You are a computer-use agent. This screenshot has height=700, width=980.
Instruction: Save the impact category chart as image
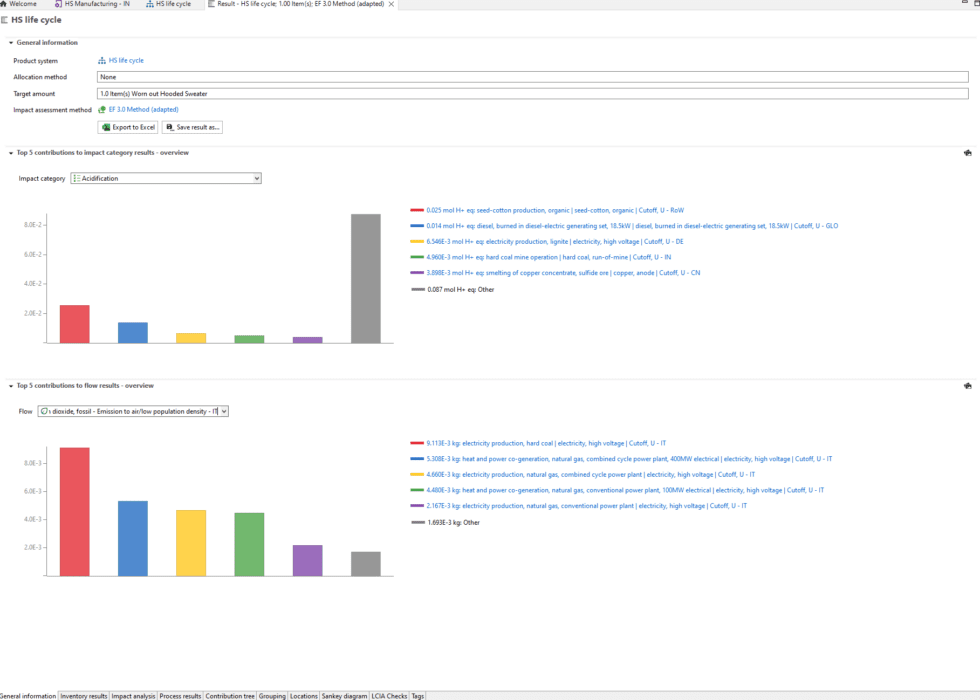pyautogui.click(x=967, y=153)
